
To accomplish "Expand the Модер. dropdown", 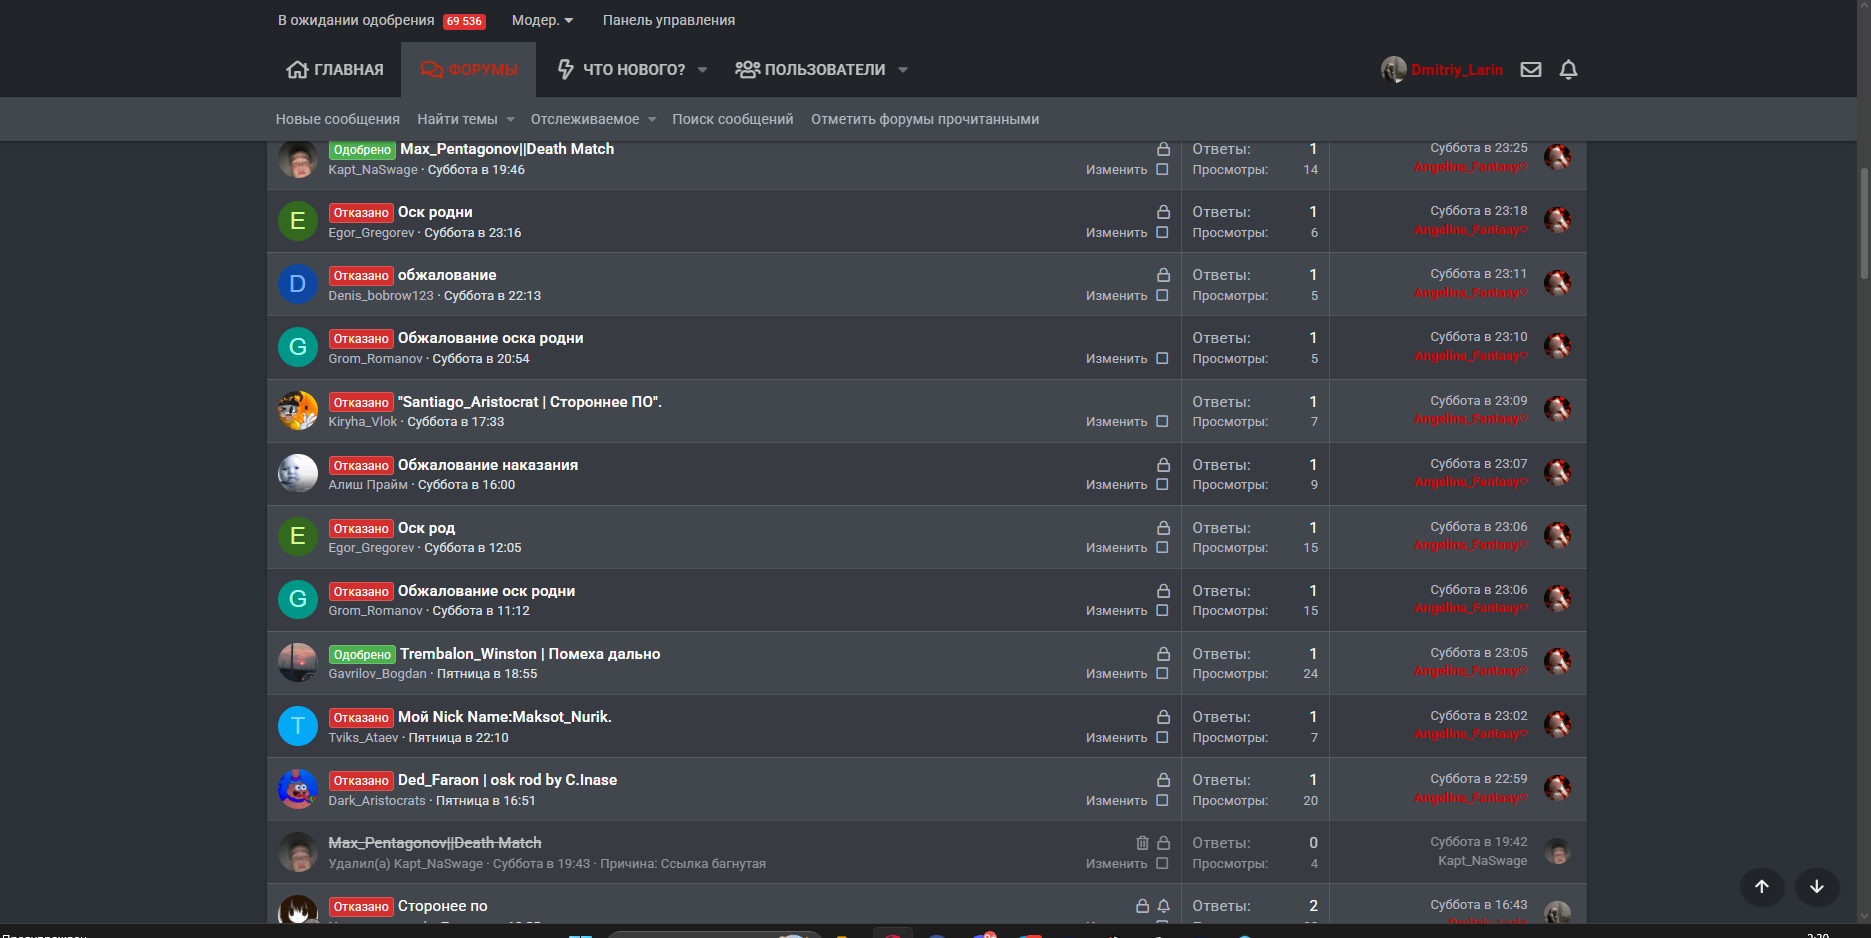I will pyautogui.click(x=543, y=20).
